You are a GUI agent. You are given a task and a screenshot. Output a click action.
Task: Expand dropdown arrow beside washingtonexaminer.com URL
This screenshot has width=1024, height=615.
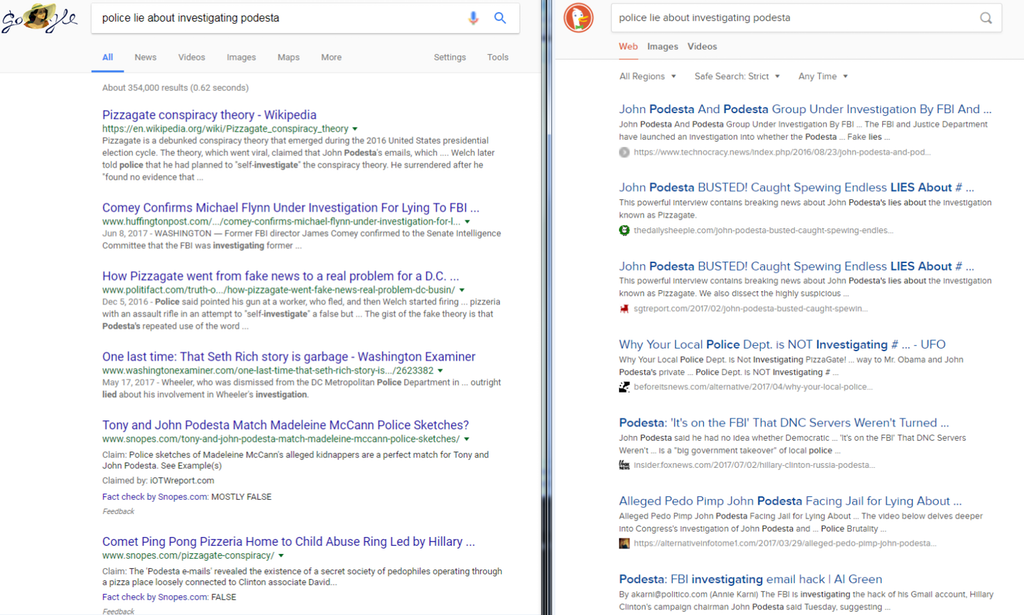tap(440, 371)
